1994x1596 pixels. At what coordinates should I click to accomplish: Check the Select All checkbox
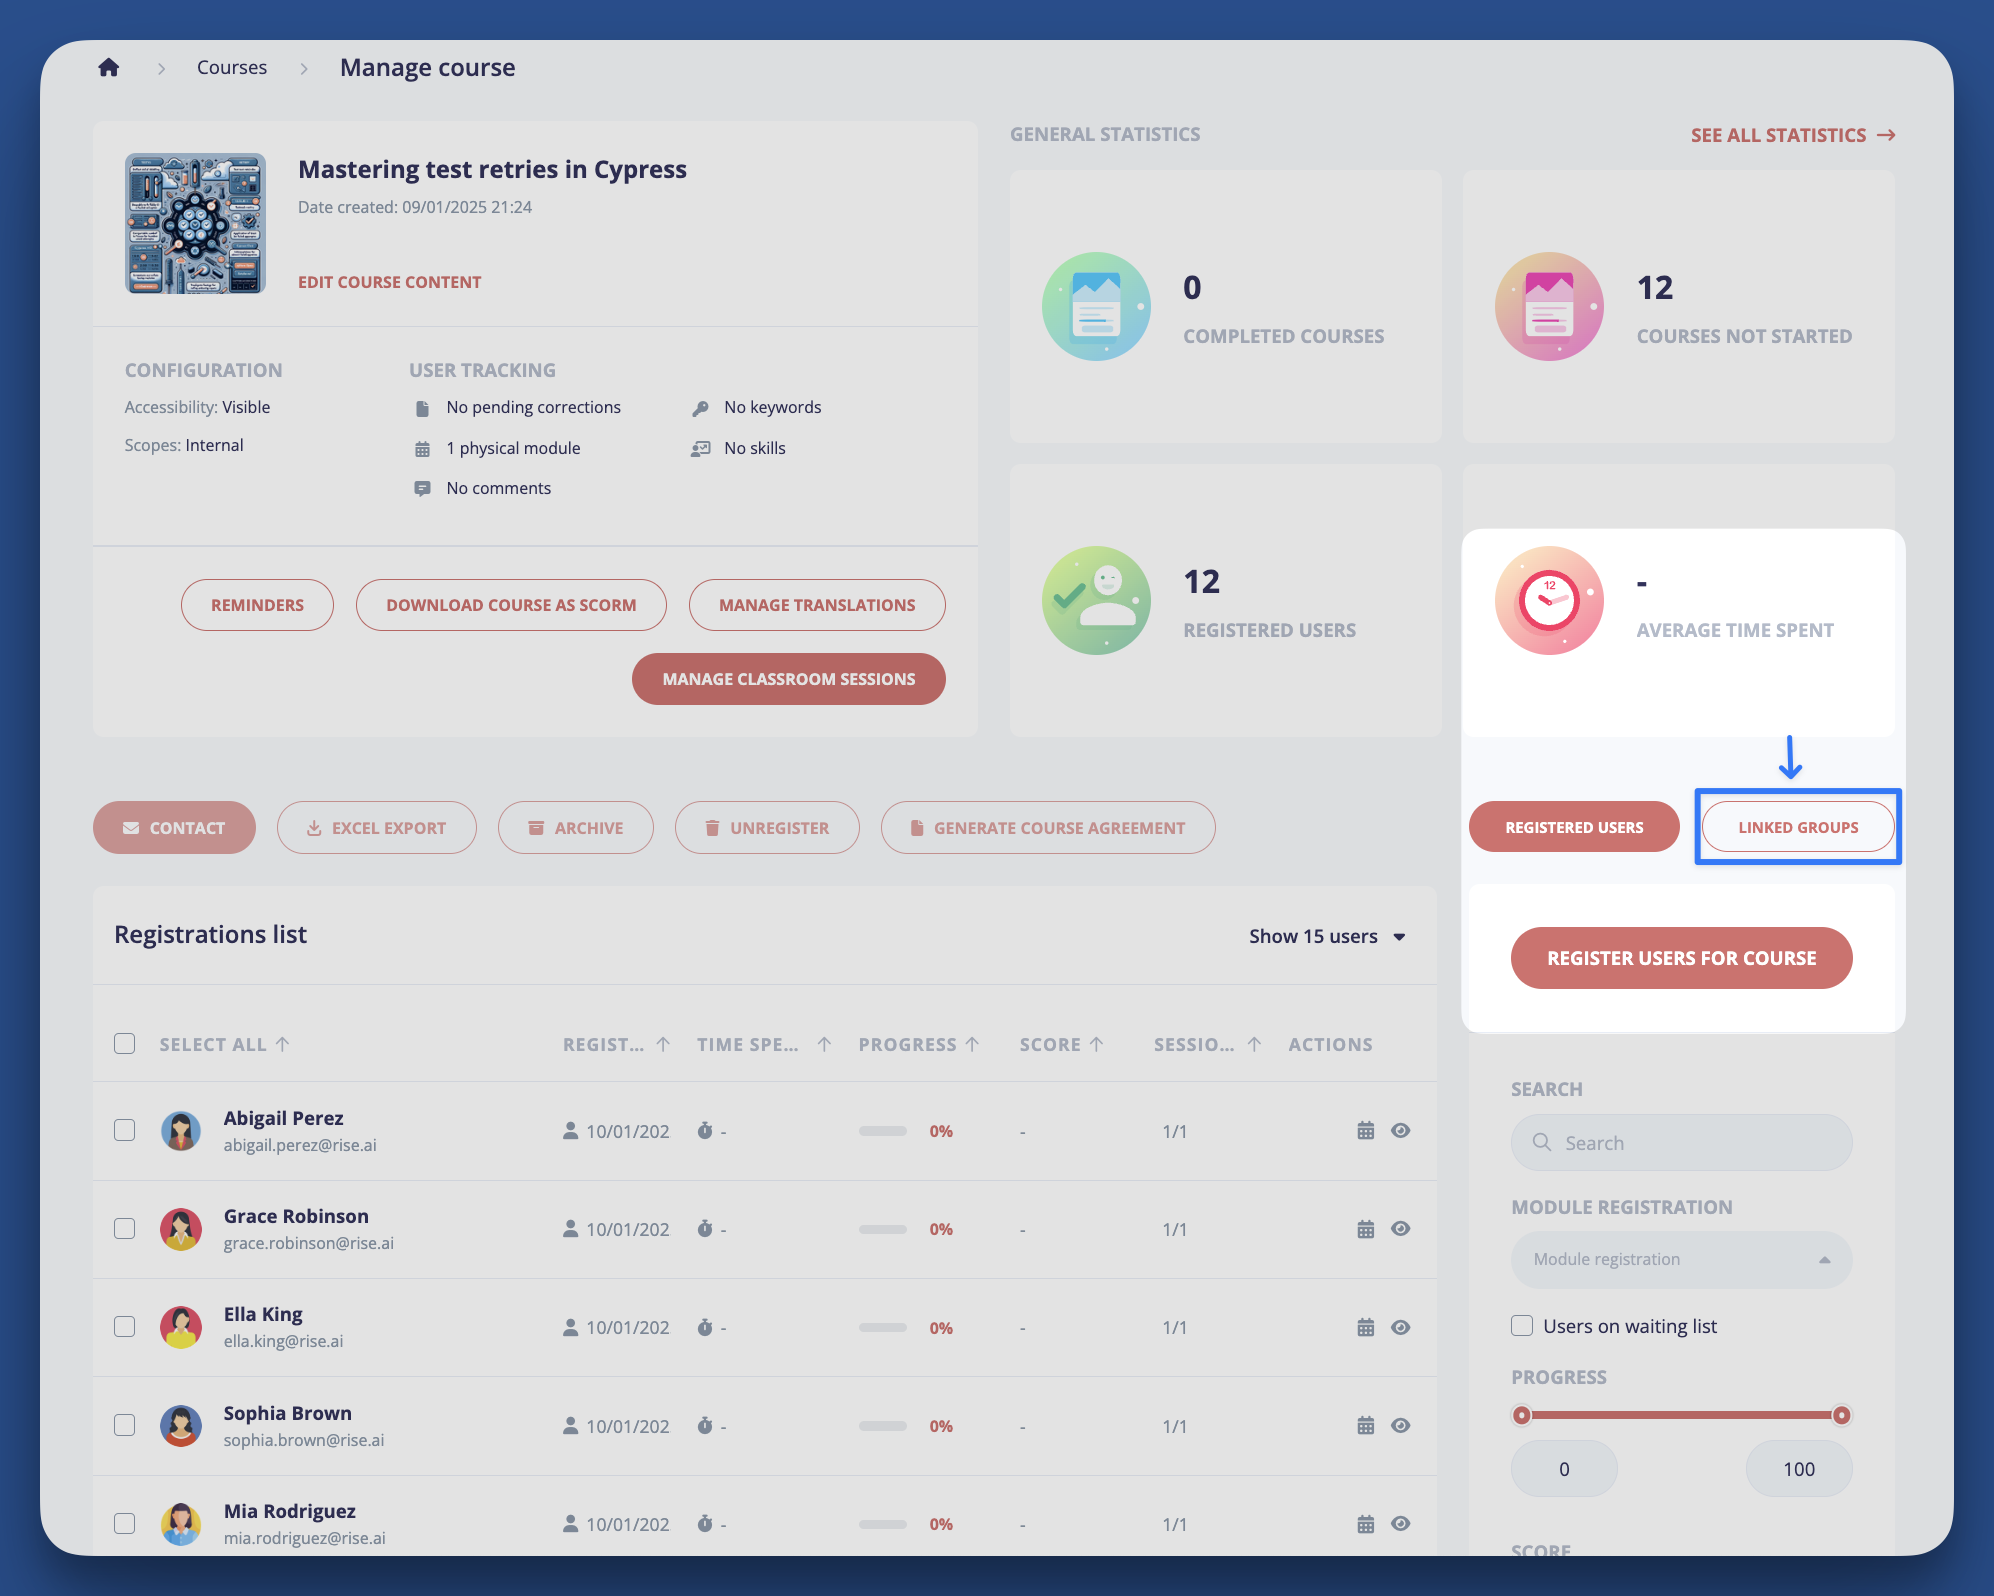click(x=125, y=1043)
